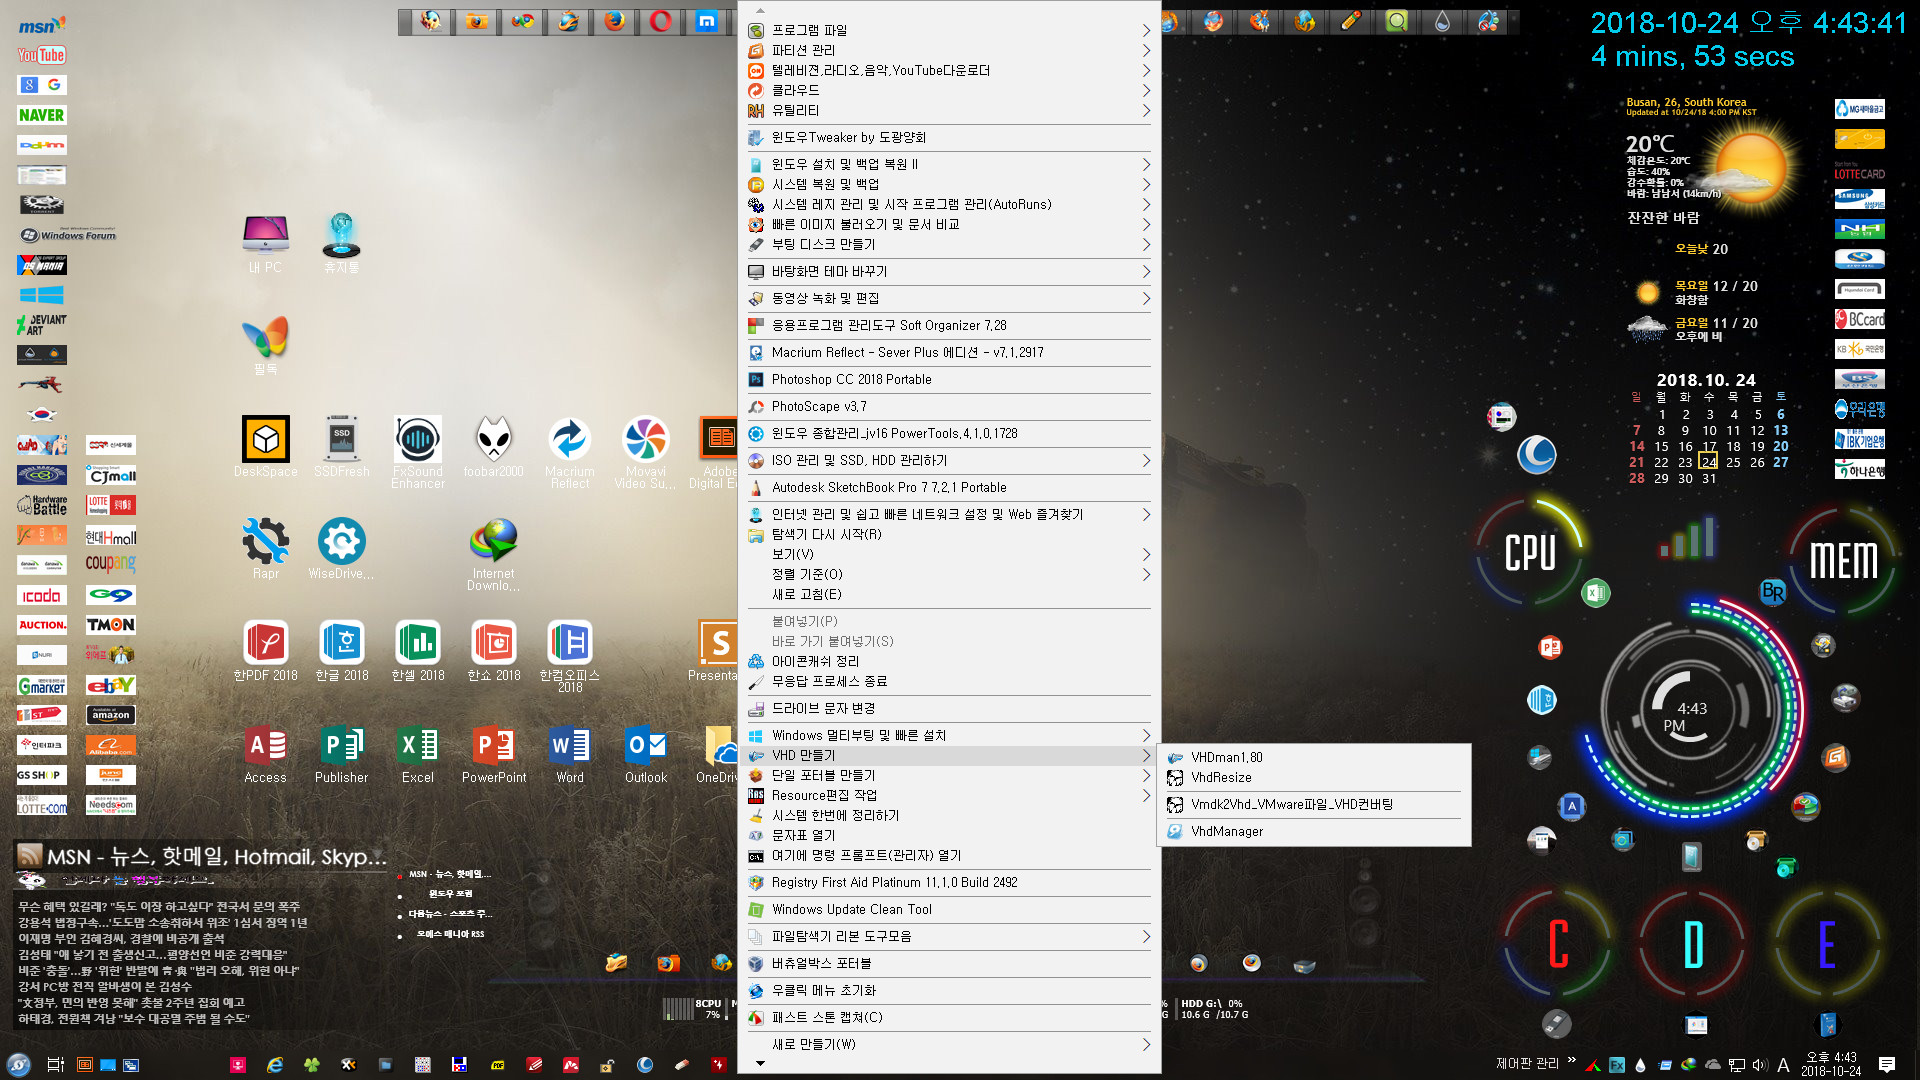Click amazon shortcut in left sidebar
Screen dimensions: 1920x1080
[110, 715]
